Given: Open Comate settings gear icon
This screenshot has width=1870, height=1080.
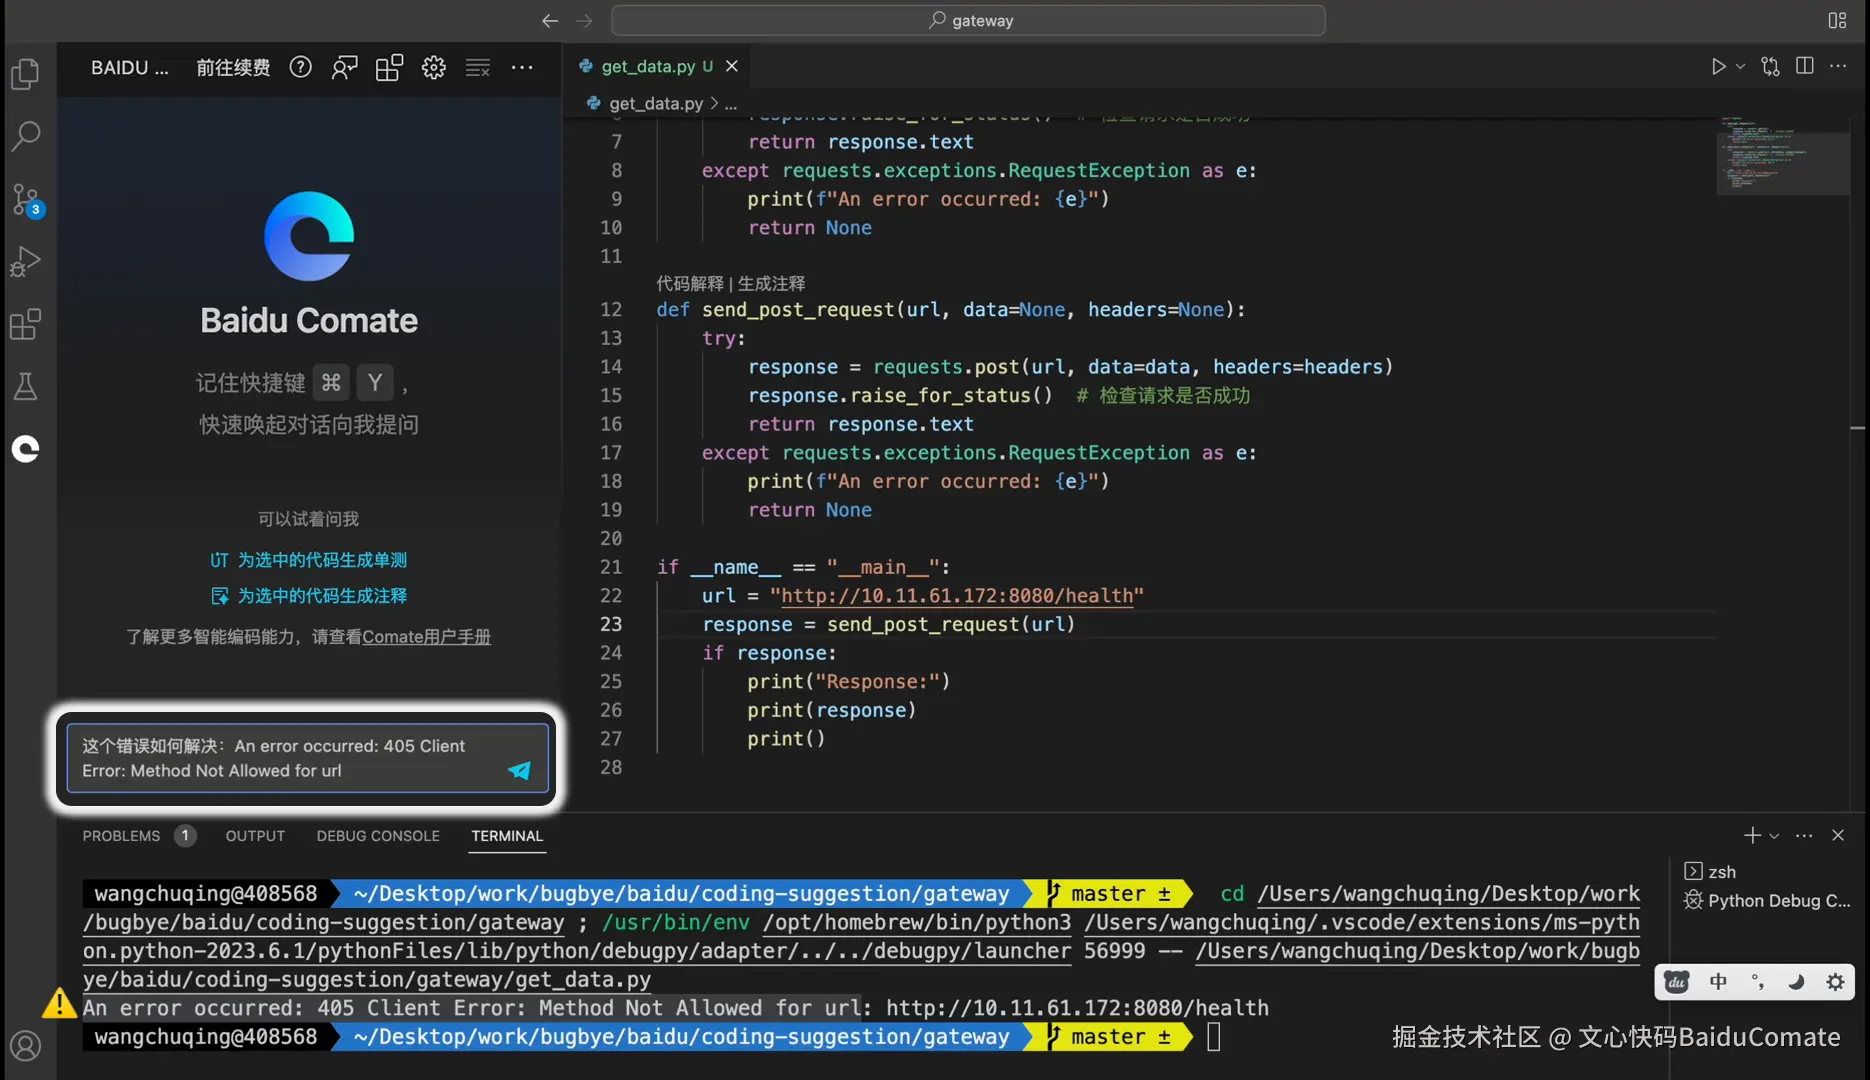Looking at the screenshot, I should pyautogui.click(x=433, y=67).
